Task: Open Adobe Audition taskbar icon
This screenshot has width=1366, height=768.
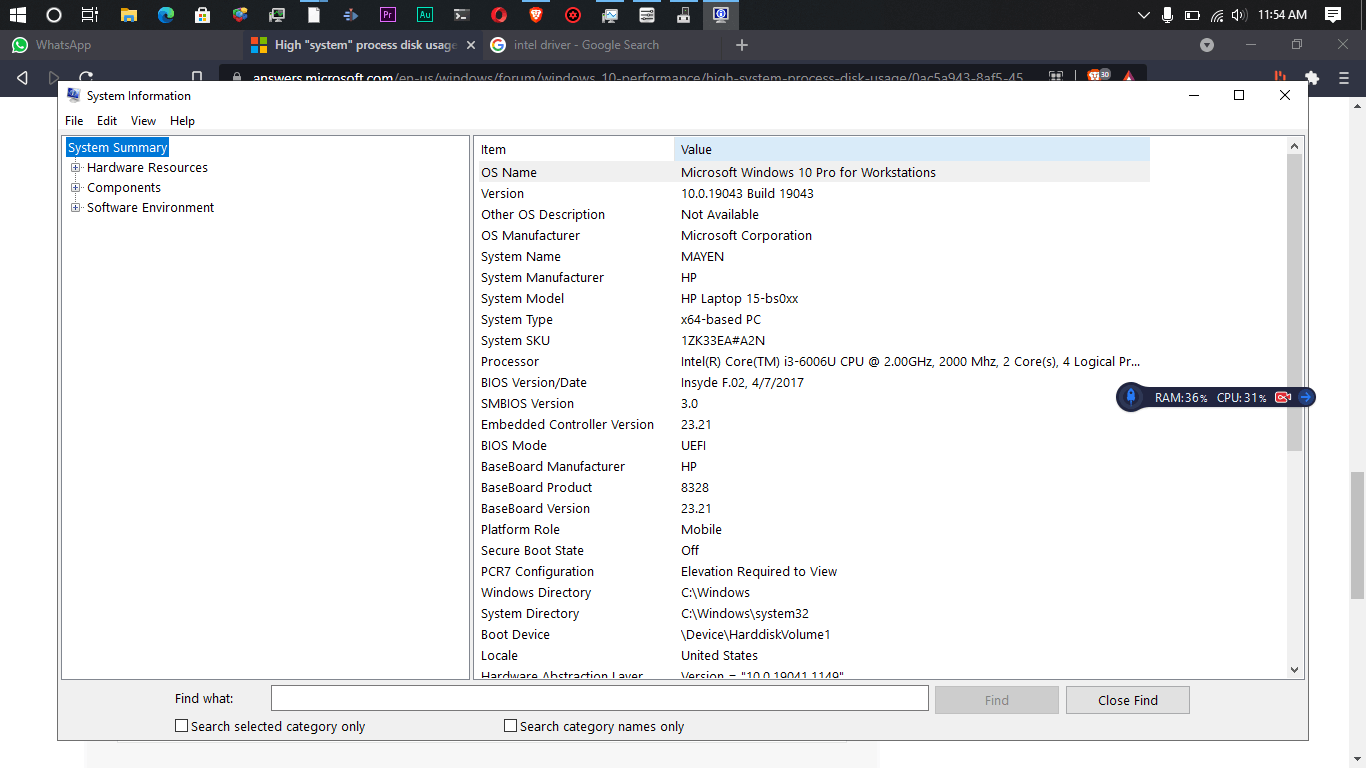Action: pos(425,15)
